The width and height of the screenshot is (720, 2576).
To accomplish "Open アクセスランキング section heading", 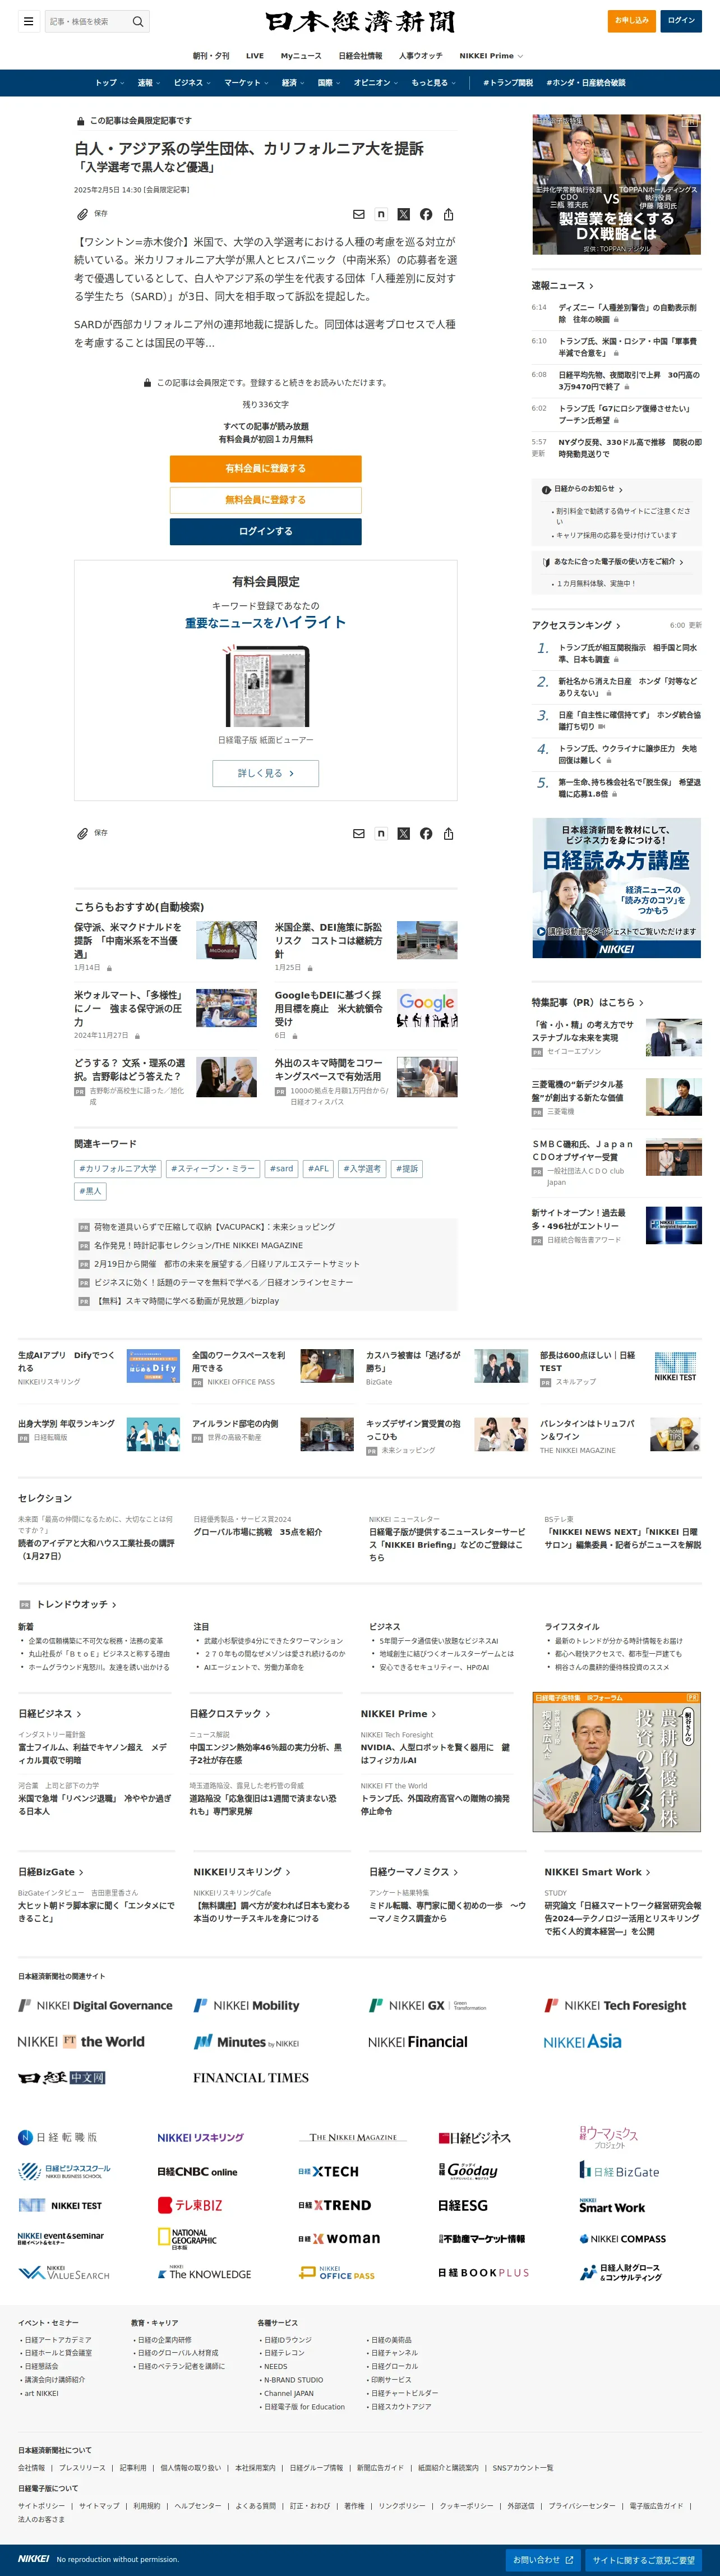I will [x=576, y=625].
